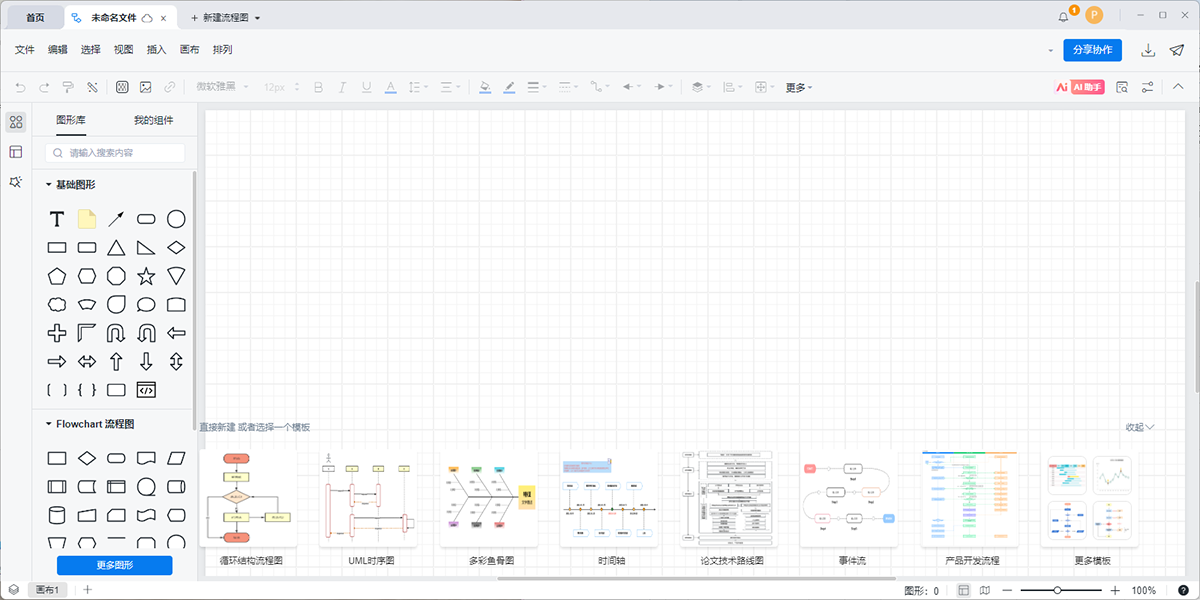
Task: Select the fill color tool
Action: 484,87
